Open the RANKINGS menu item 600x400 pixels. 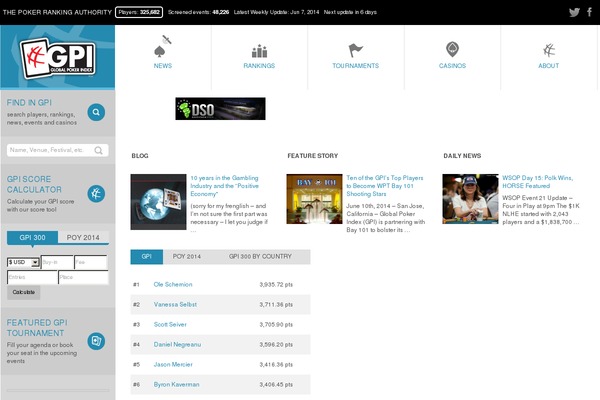[x=259, y=66]
